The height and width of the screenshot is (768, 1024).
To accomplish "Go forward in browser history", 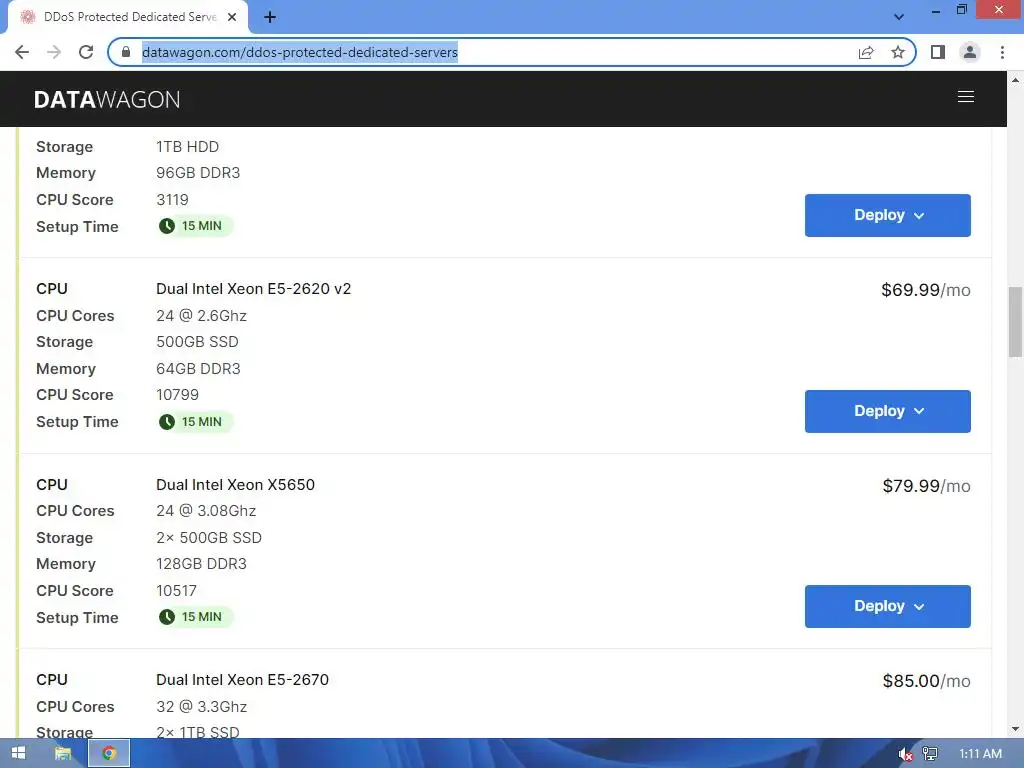I will point(54,52).
